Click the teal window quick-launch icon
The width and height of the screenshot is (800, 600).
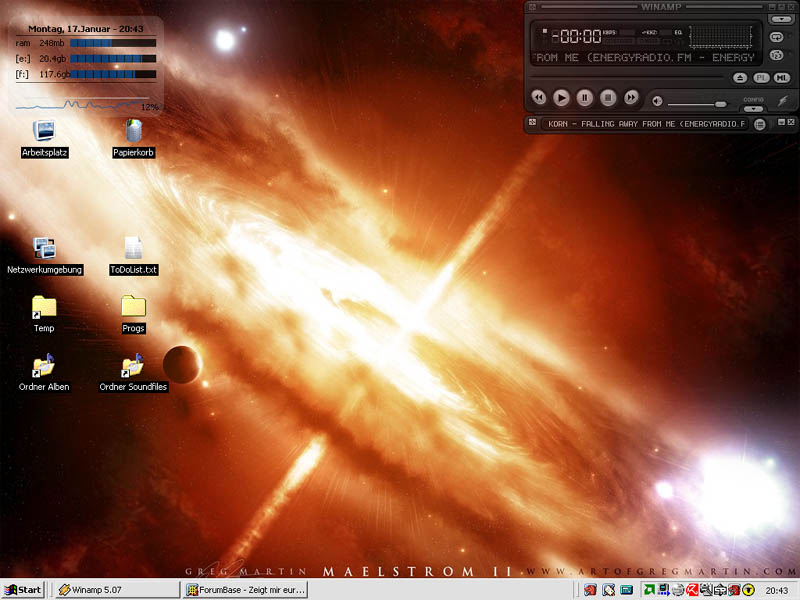(627, 590)
